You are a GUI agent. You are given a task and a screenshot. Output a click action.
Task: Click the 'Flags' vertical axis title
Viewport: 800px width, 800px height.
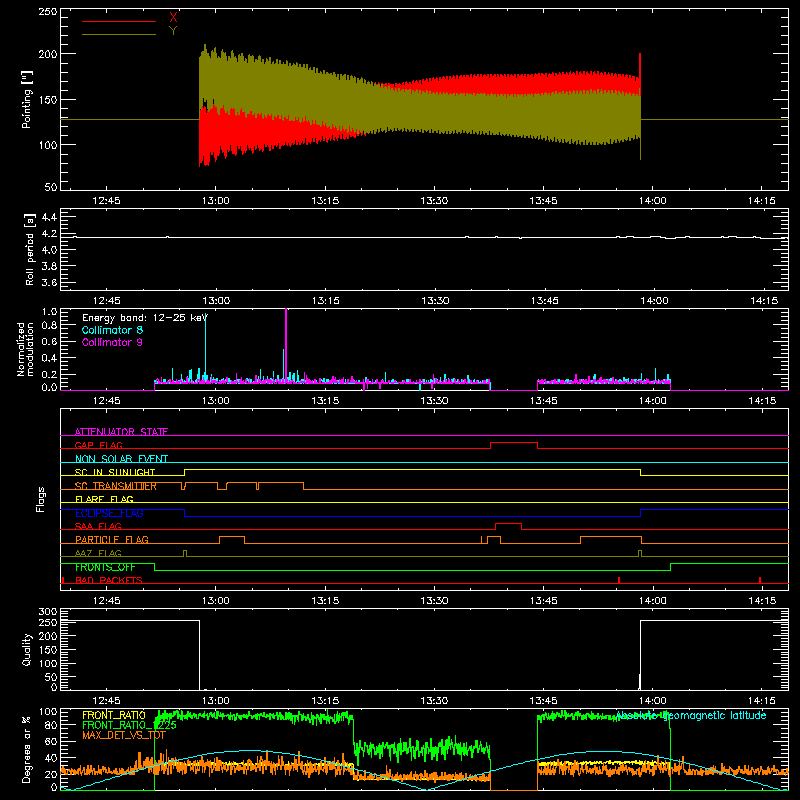coord(41,499)
